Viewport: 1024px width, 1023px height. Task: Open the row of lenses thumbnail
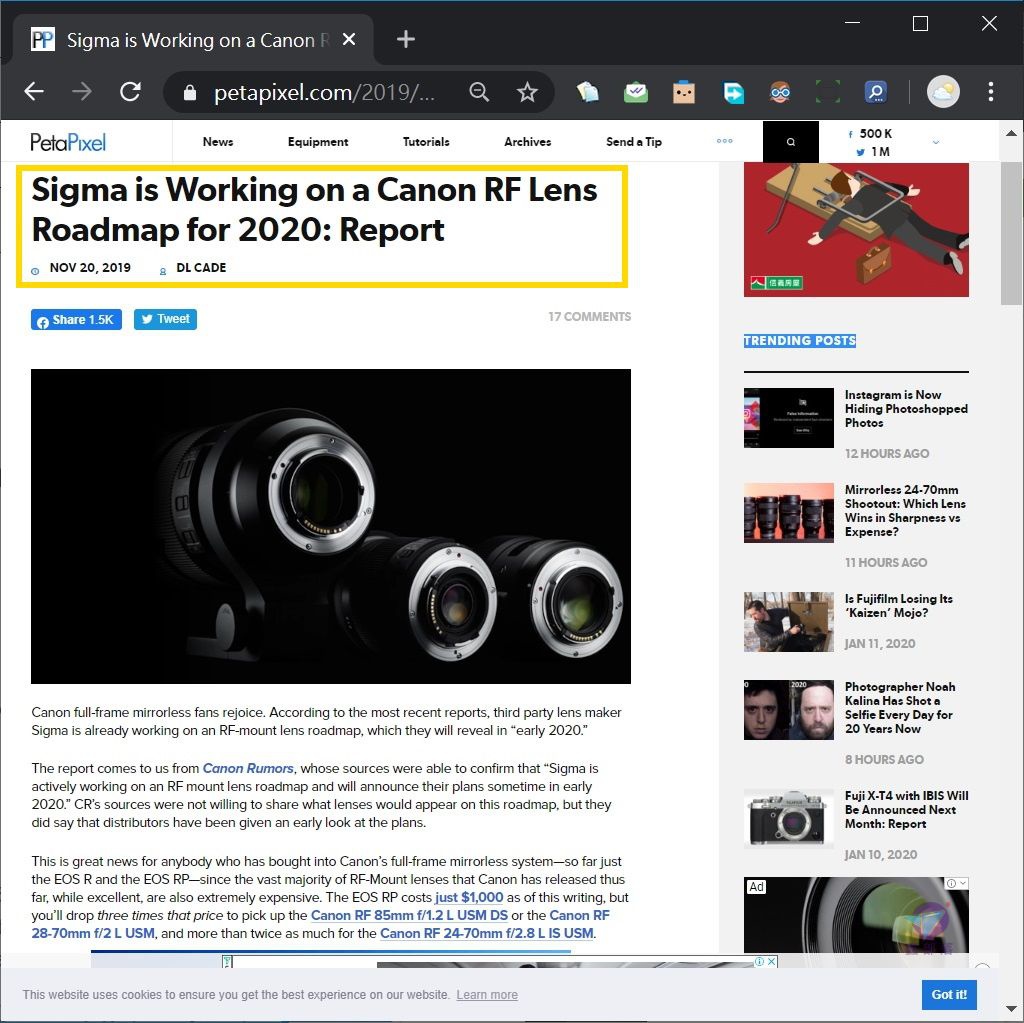click(x=789, y=513)
